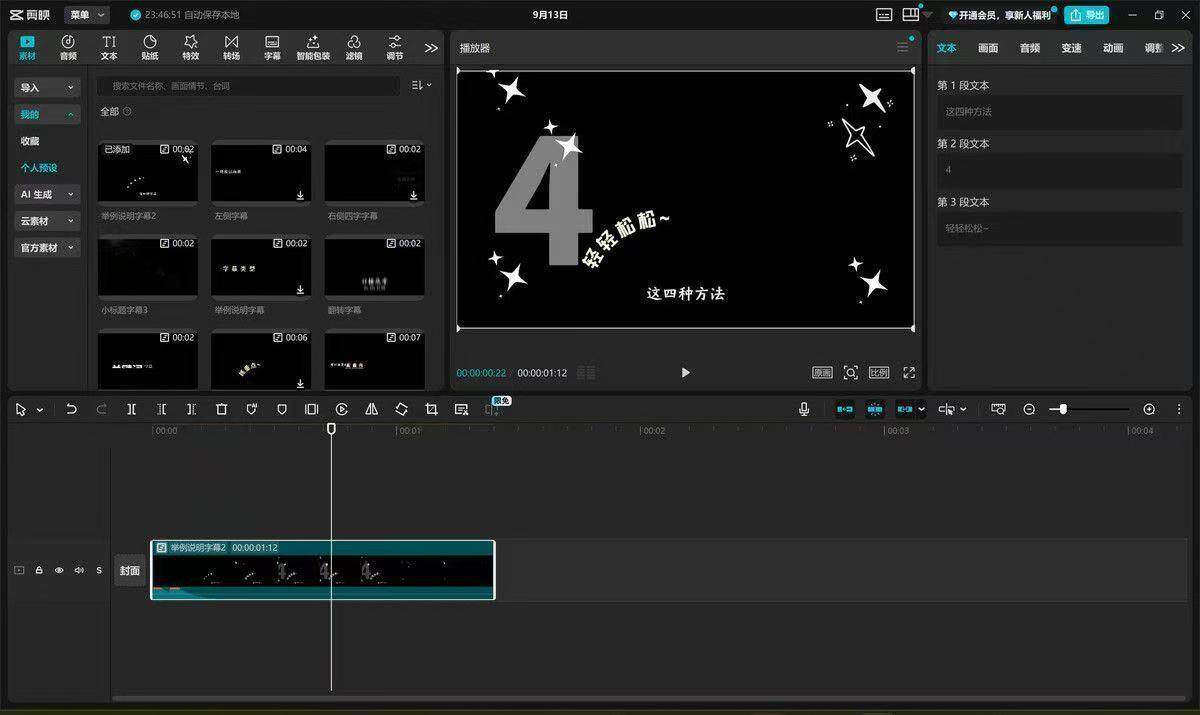Toggle the track lock icon
The width and height of the screenshot is (1200, 715).
click(39, 570)
